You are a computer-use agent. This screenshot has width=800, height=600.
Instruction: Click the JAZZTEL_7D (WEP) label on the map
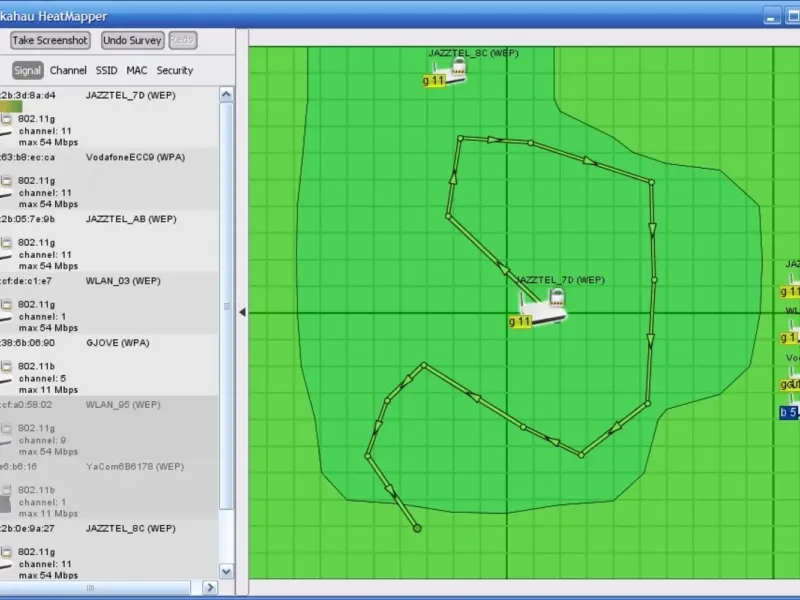pos(560,280)
